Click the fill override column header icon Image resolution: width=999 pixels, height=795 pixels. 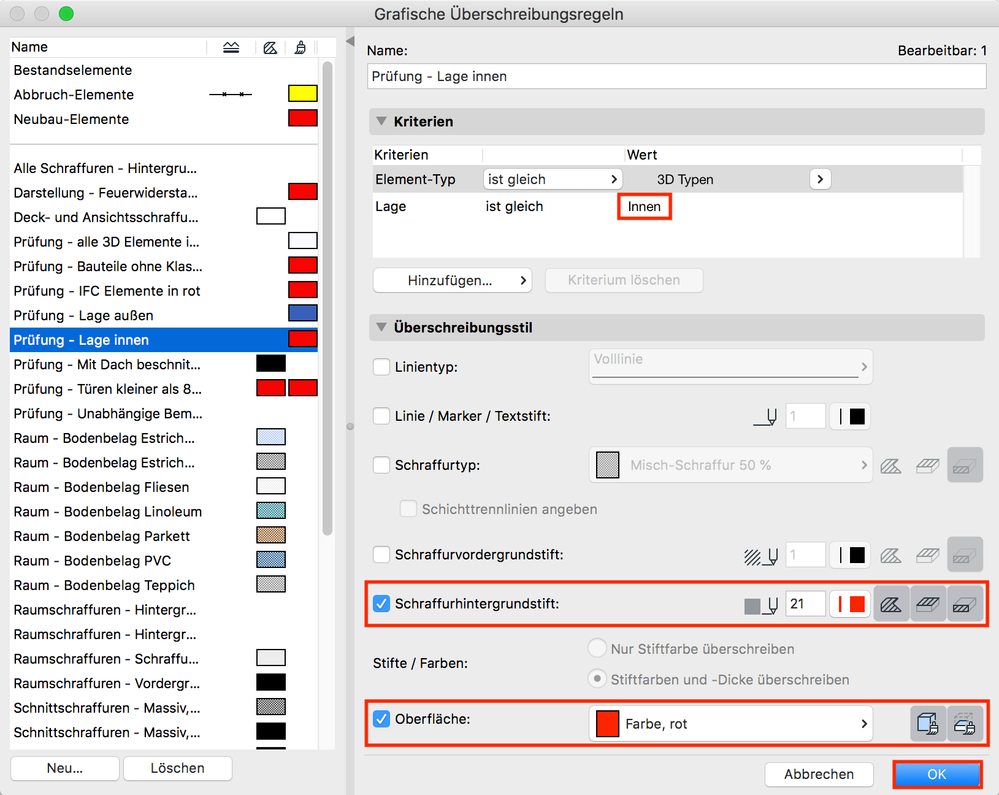coord(270,47)
